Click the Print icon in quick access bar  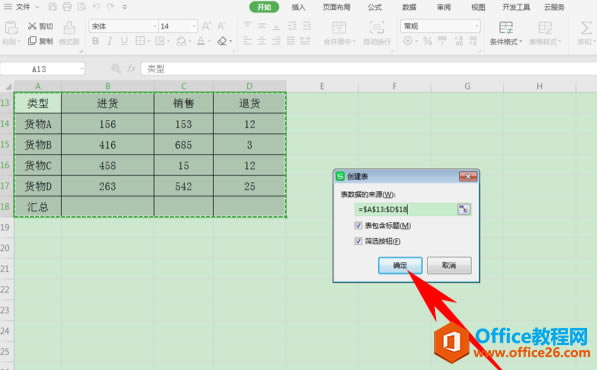(x=67, y=7)
